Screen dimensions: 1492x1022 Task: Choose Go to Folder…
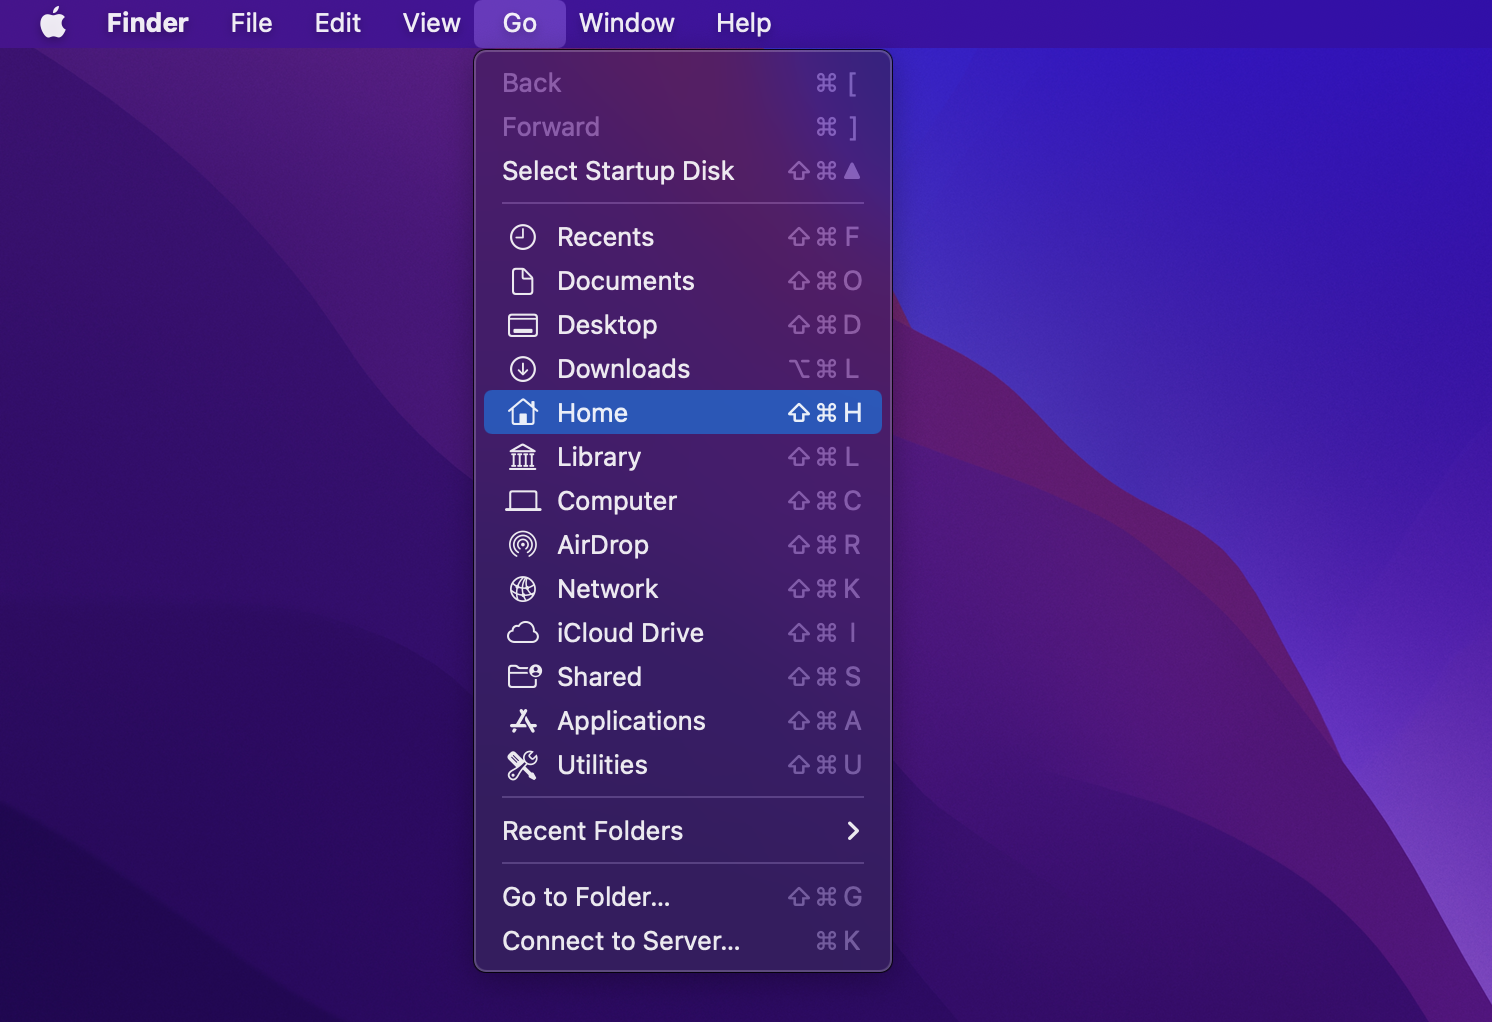click(683, 897)
